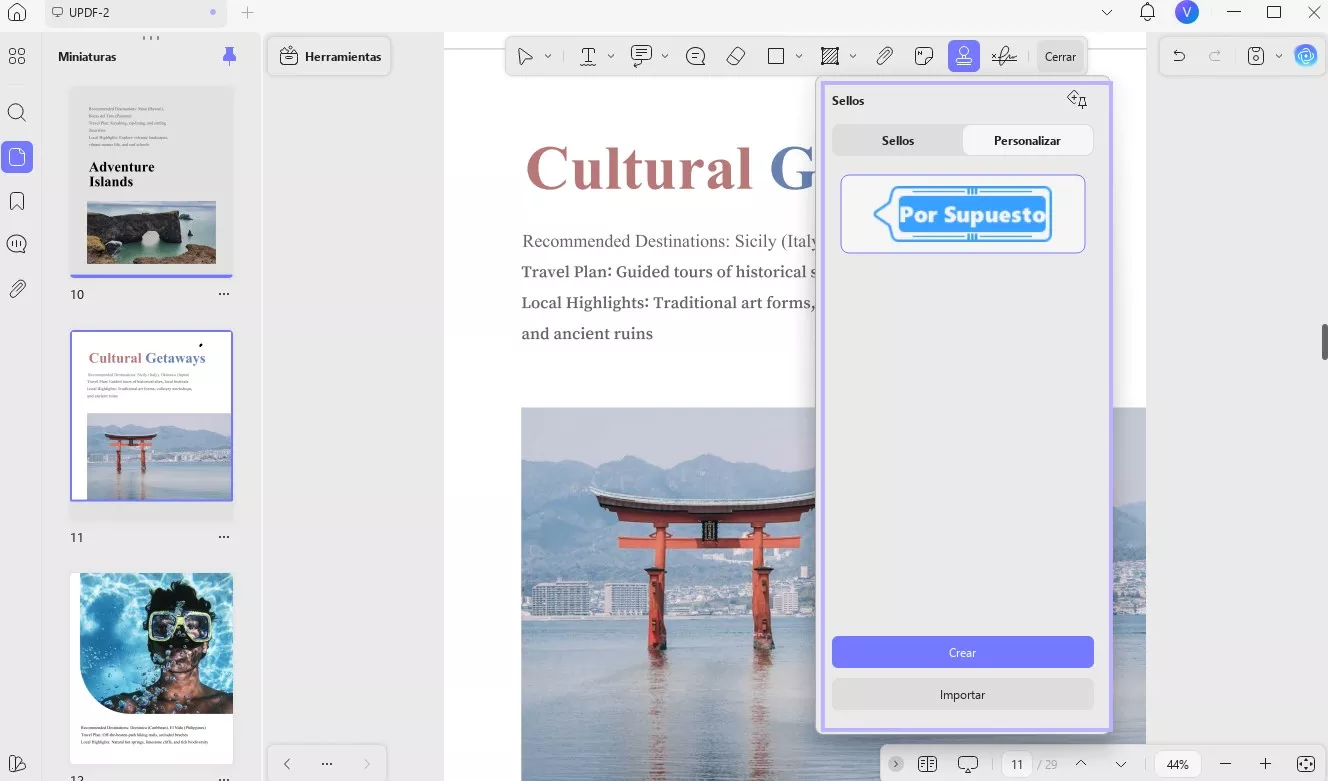Toggle the stamp tool in toolbar
Screen dimensions: 1328x781
pyautogui.click(x=964, y=56)
